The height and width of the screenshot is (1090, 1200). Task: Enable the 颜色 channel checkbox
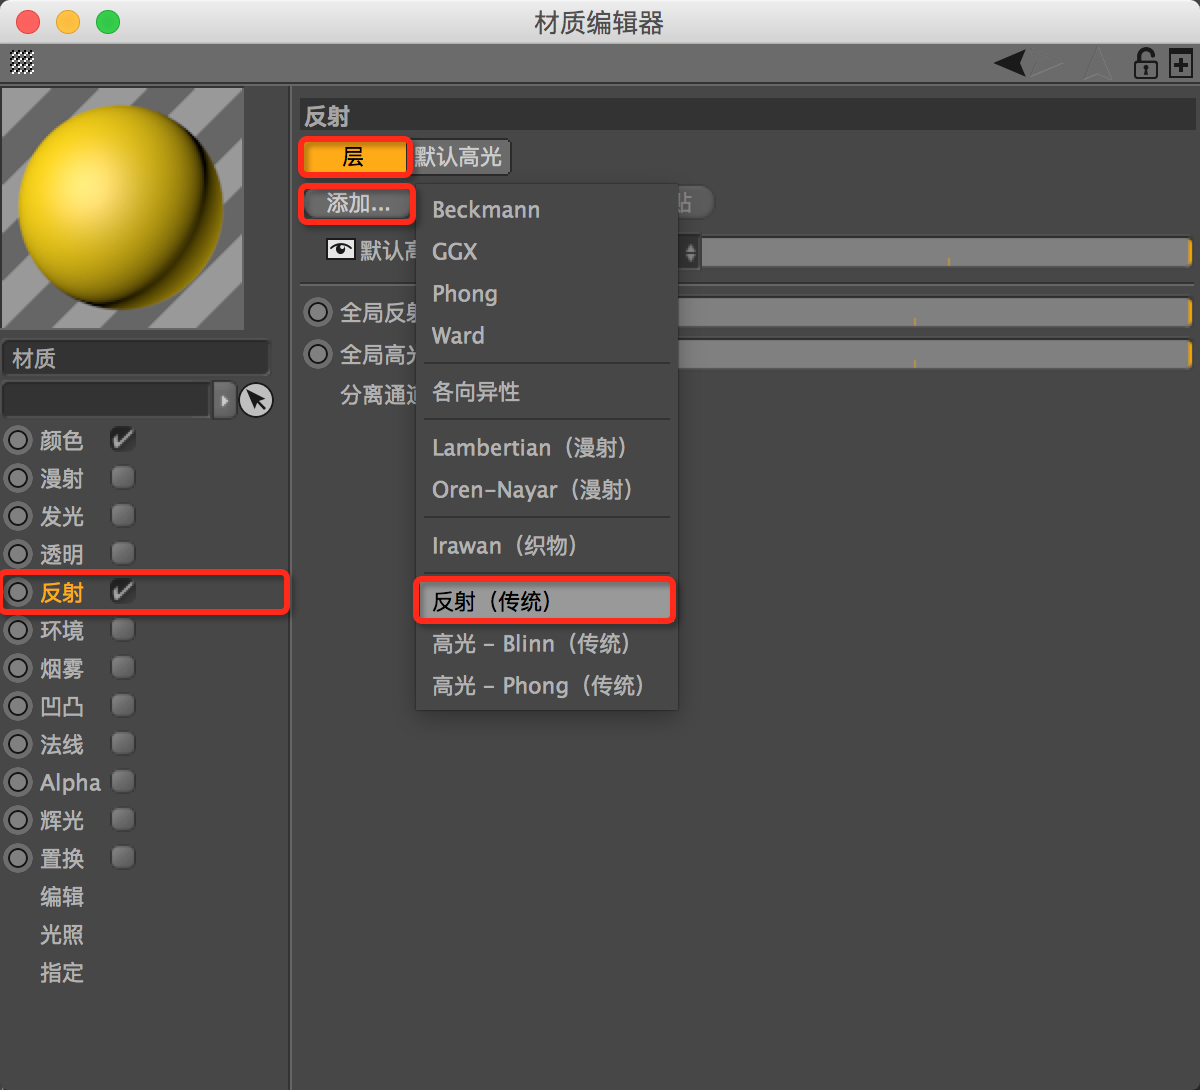[x=123, y=439]
